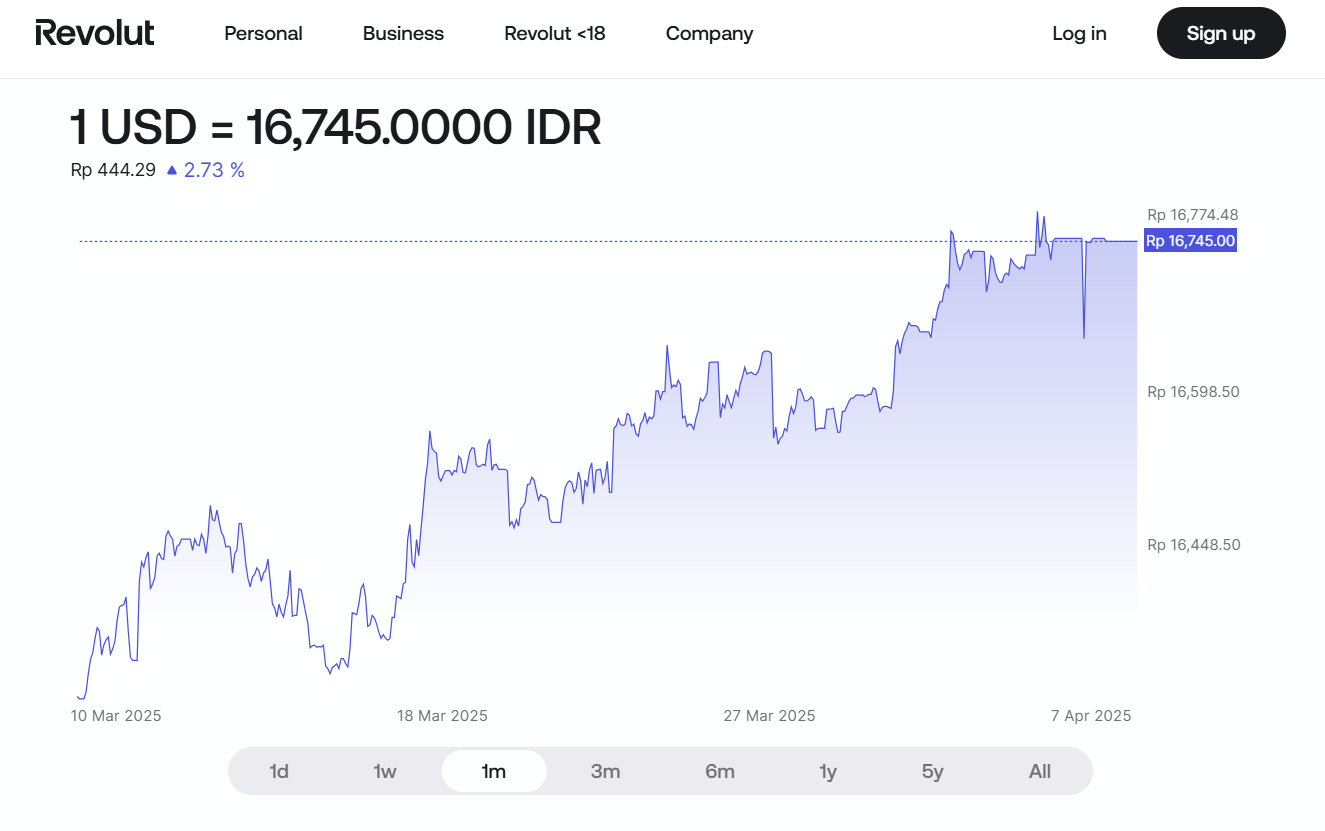
Task: Click the Revolut logo
Action: click(x=95, y=33)
